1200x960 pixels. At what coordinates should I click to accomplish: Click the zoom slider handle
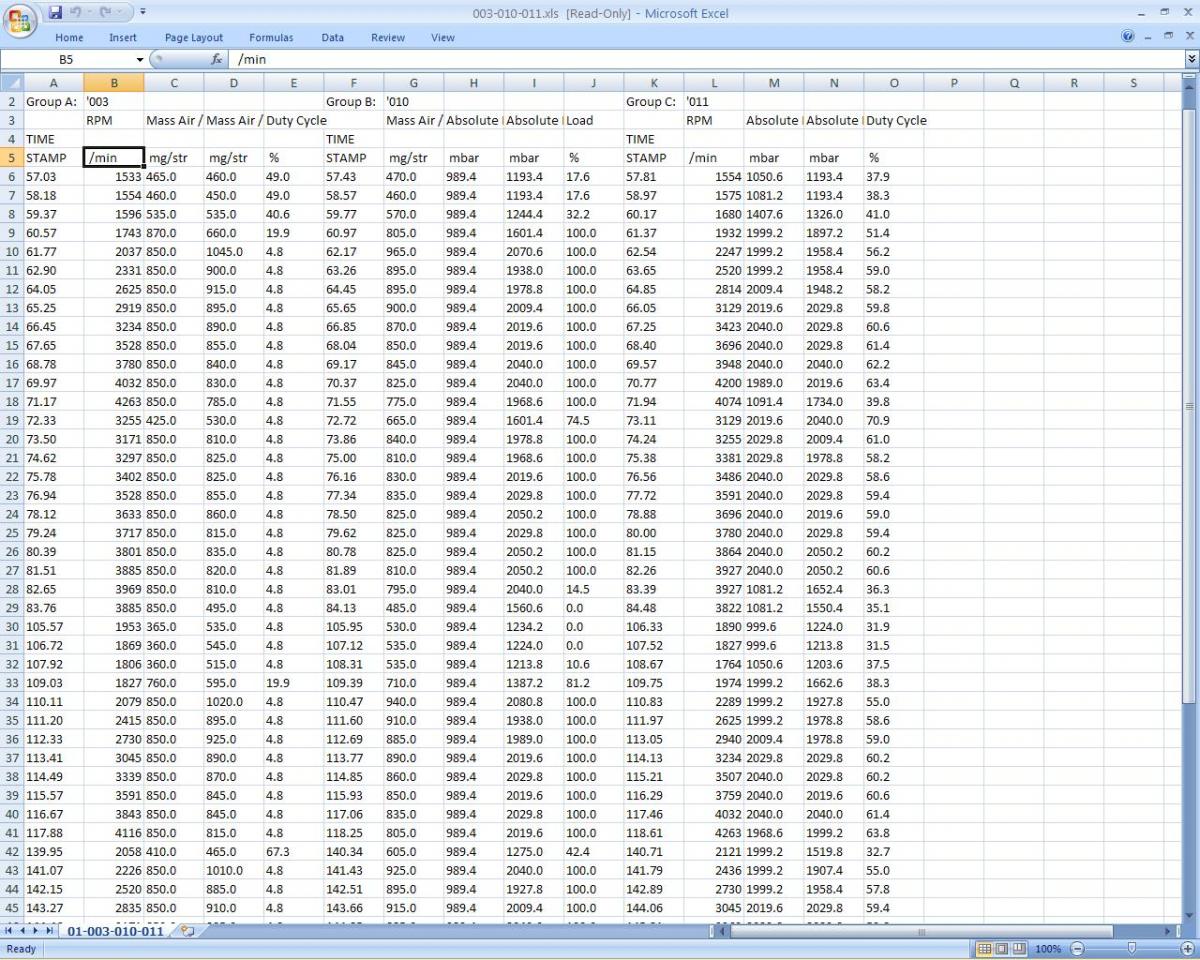point(1131,948)
